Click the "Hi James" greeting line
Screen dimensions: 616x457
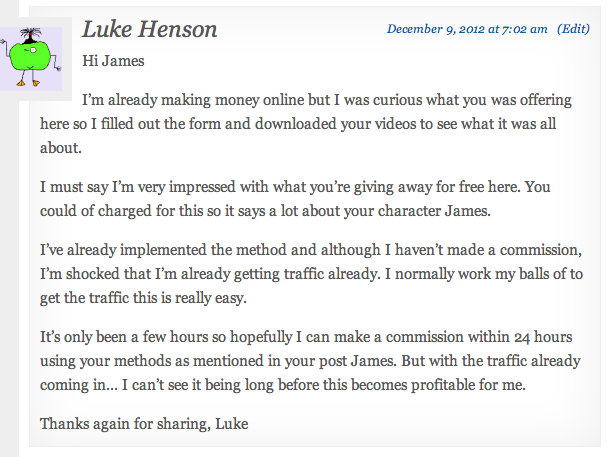coord(113,61)
